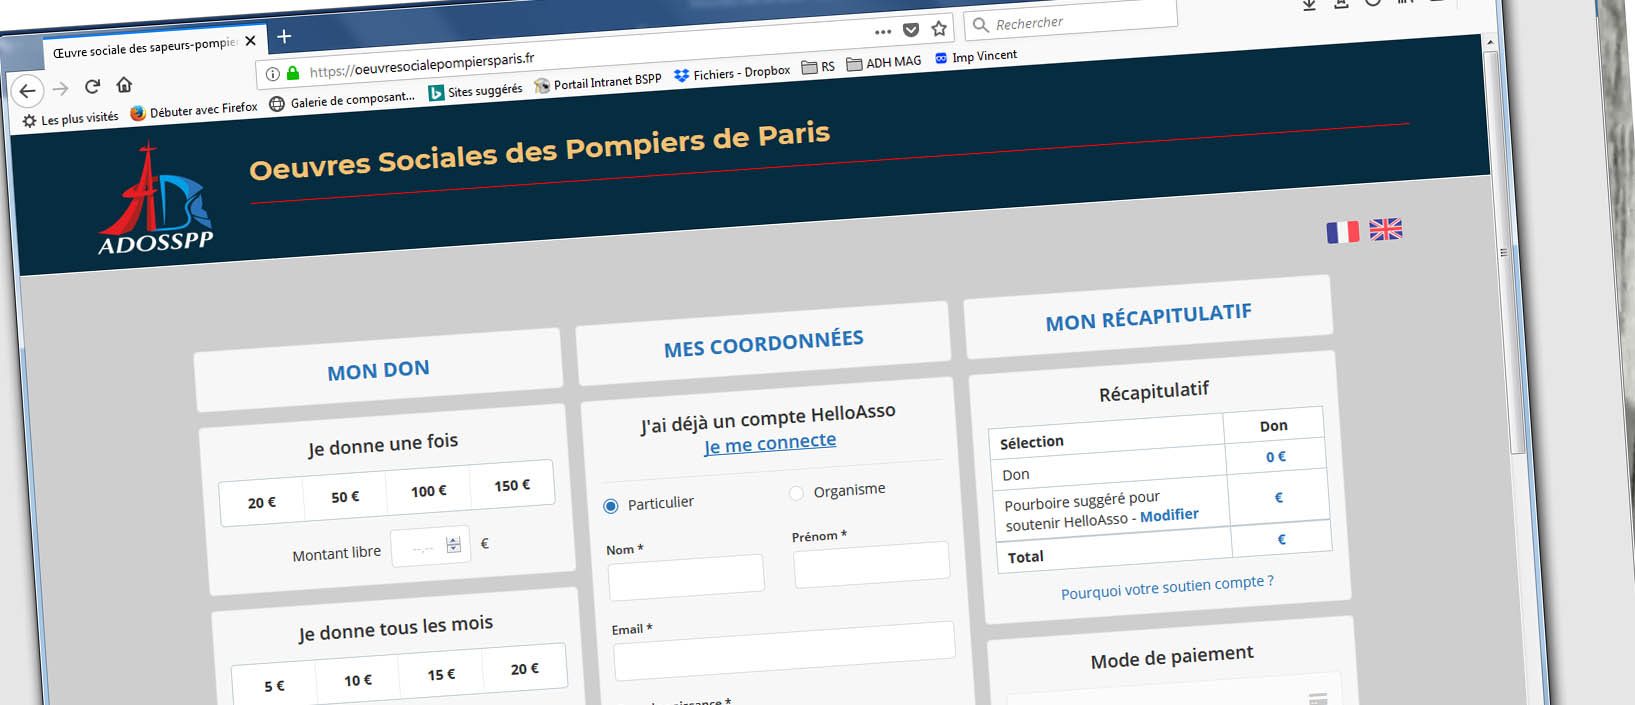The width and height of the screenshot is (1635, 705).
Task: Click the green padlock security icon
Action: tap(293, 73)
